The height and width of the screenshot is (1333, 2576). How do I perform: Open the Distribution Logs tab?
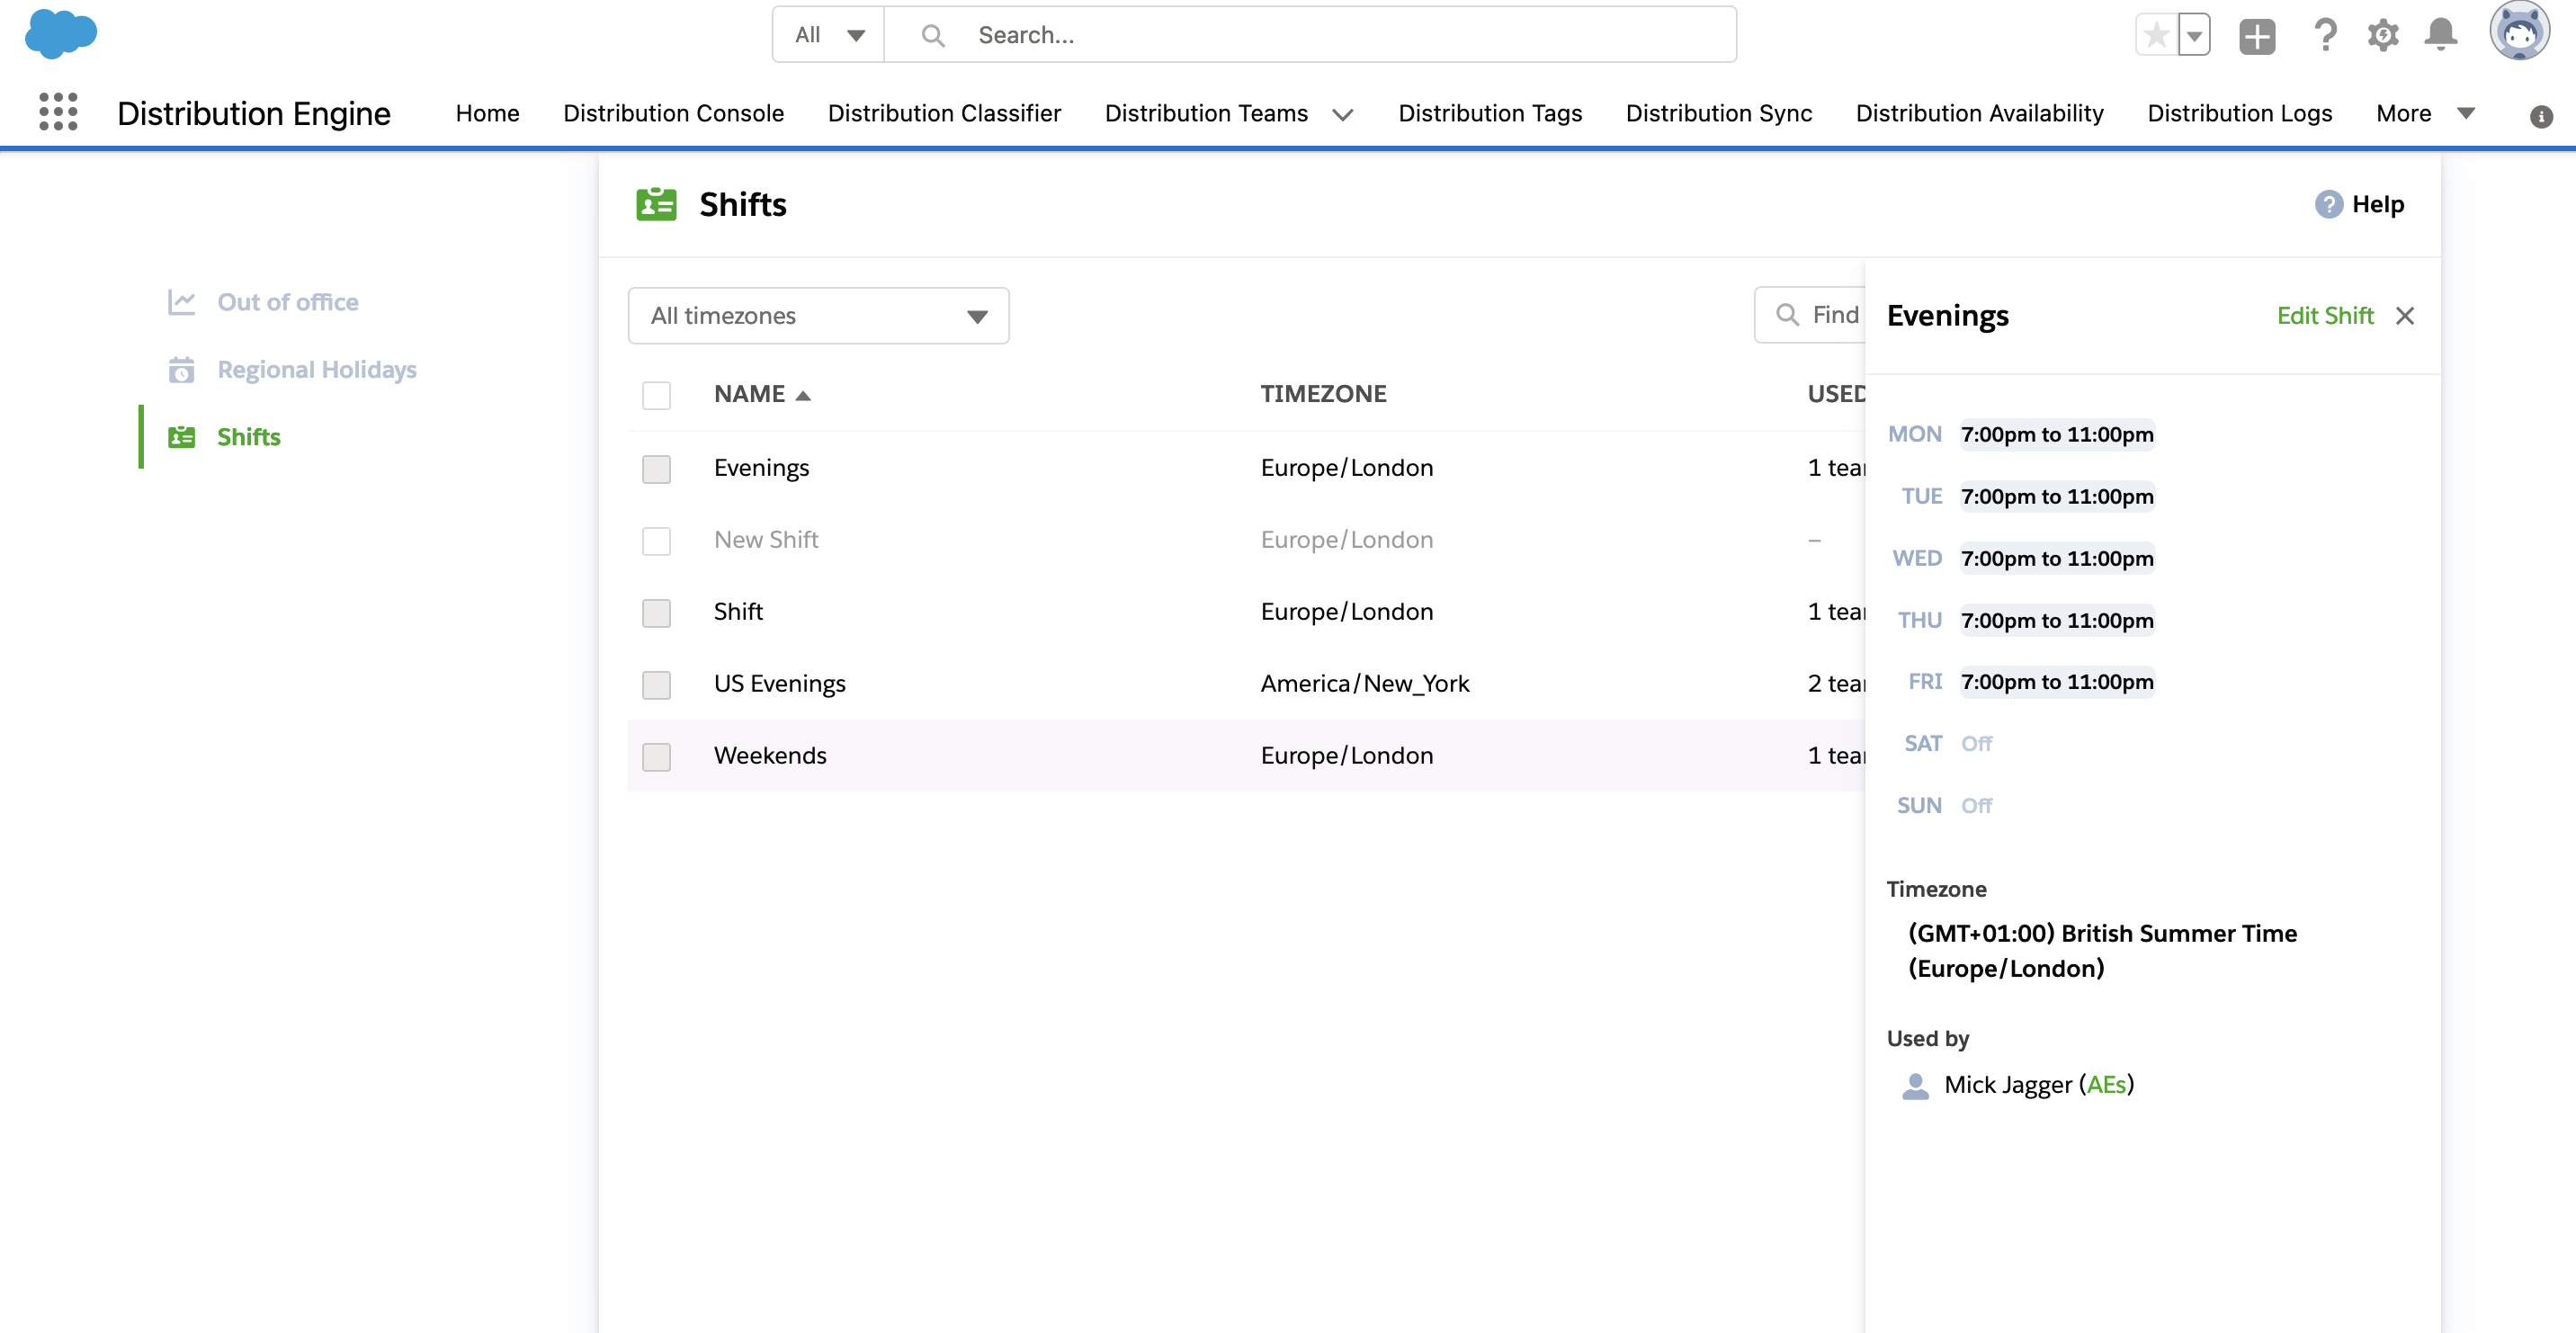click(x=2239, y=113)
